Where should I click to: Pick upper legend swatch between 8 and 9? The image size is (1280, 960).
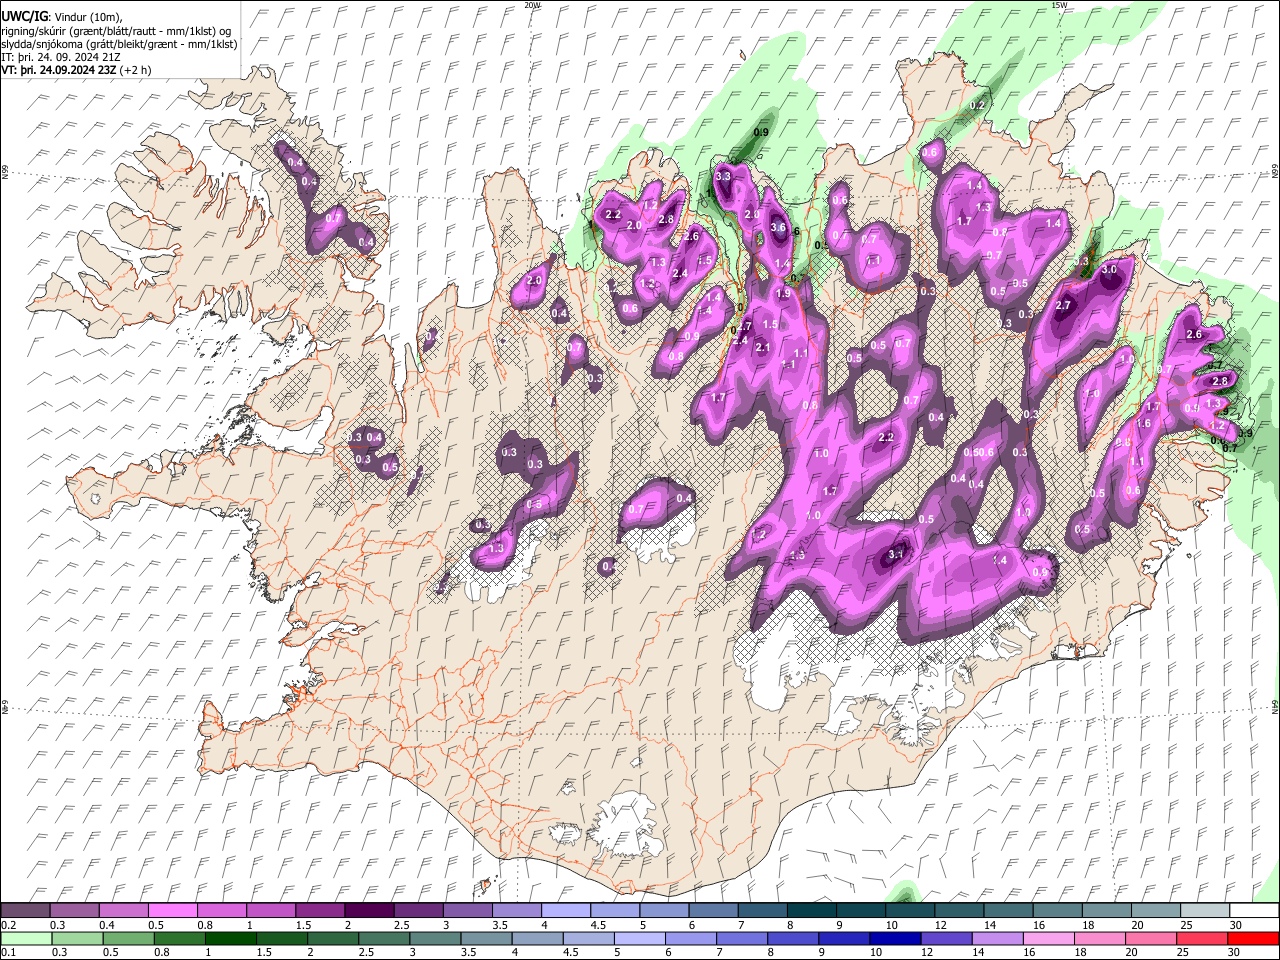[810, 910]
